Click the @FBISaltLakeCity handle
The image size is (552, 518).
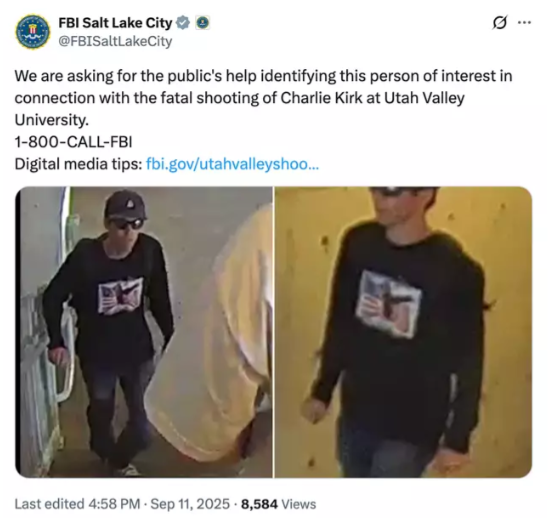tap(115, 41)
